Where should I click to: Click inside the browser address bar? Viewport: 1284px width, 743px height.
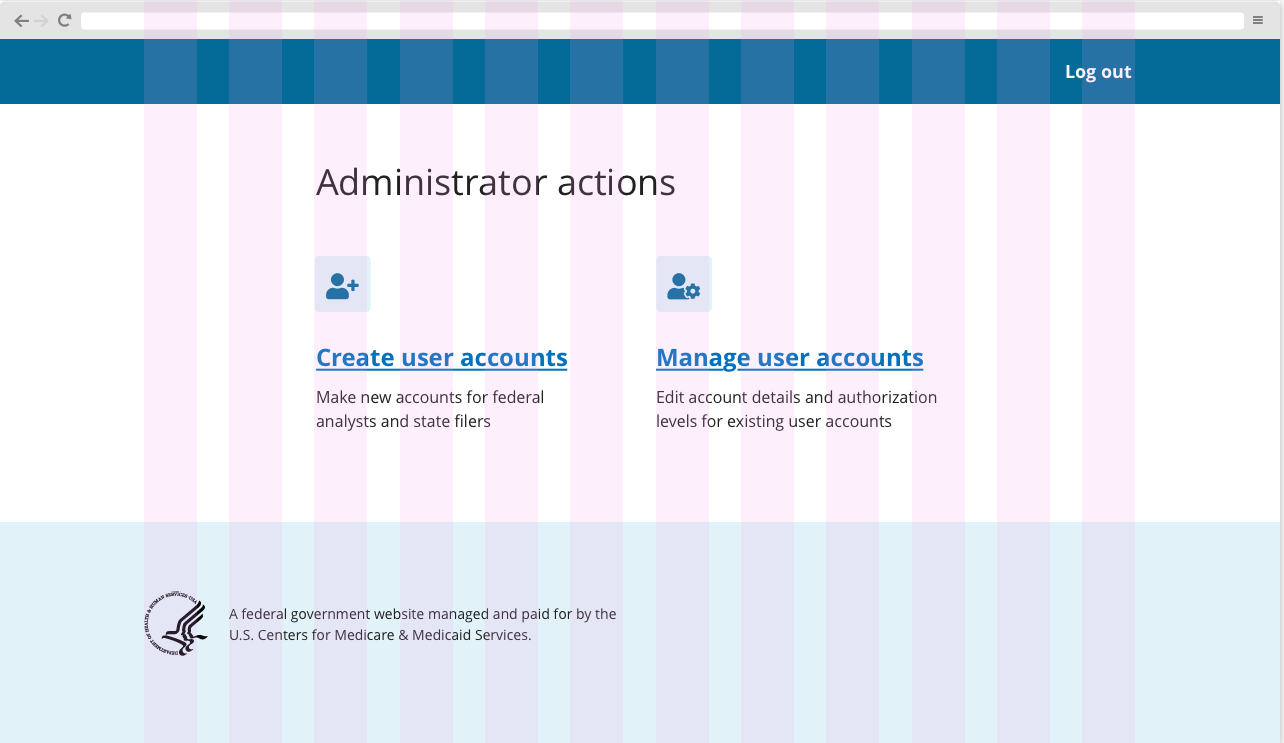point(650,20)
